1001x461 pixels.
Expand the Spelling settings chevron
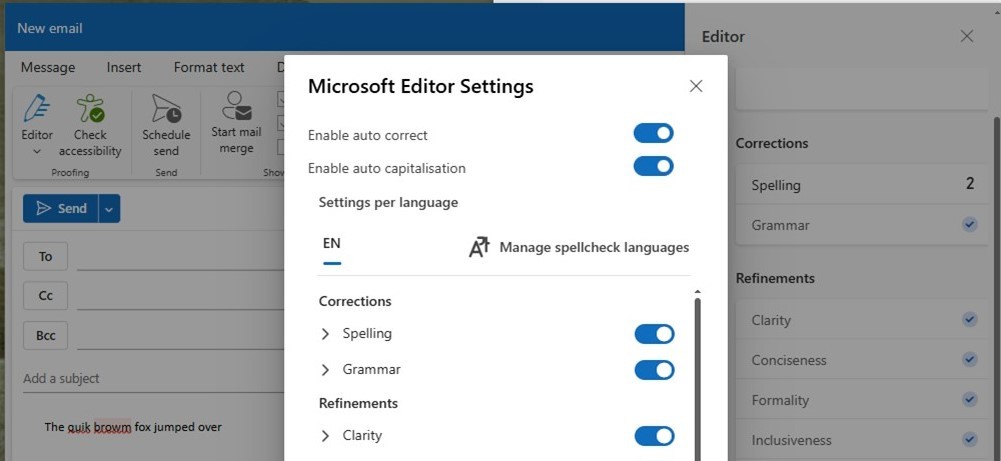[325, 334]
